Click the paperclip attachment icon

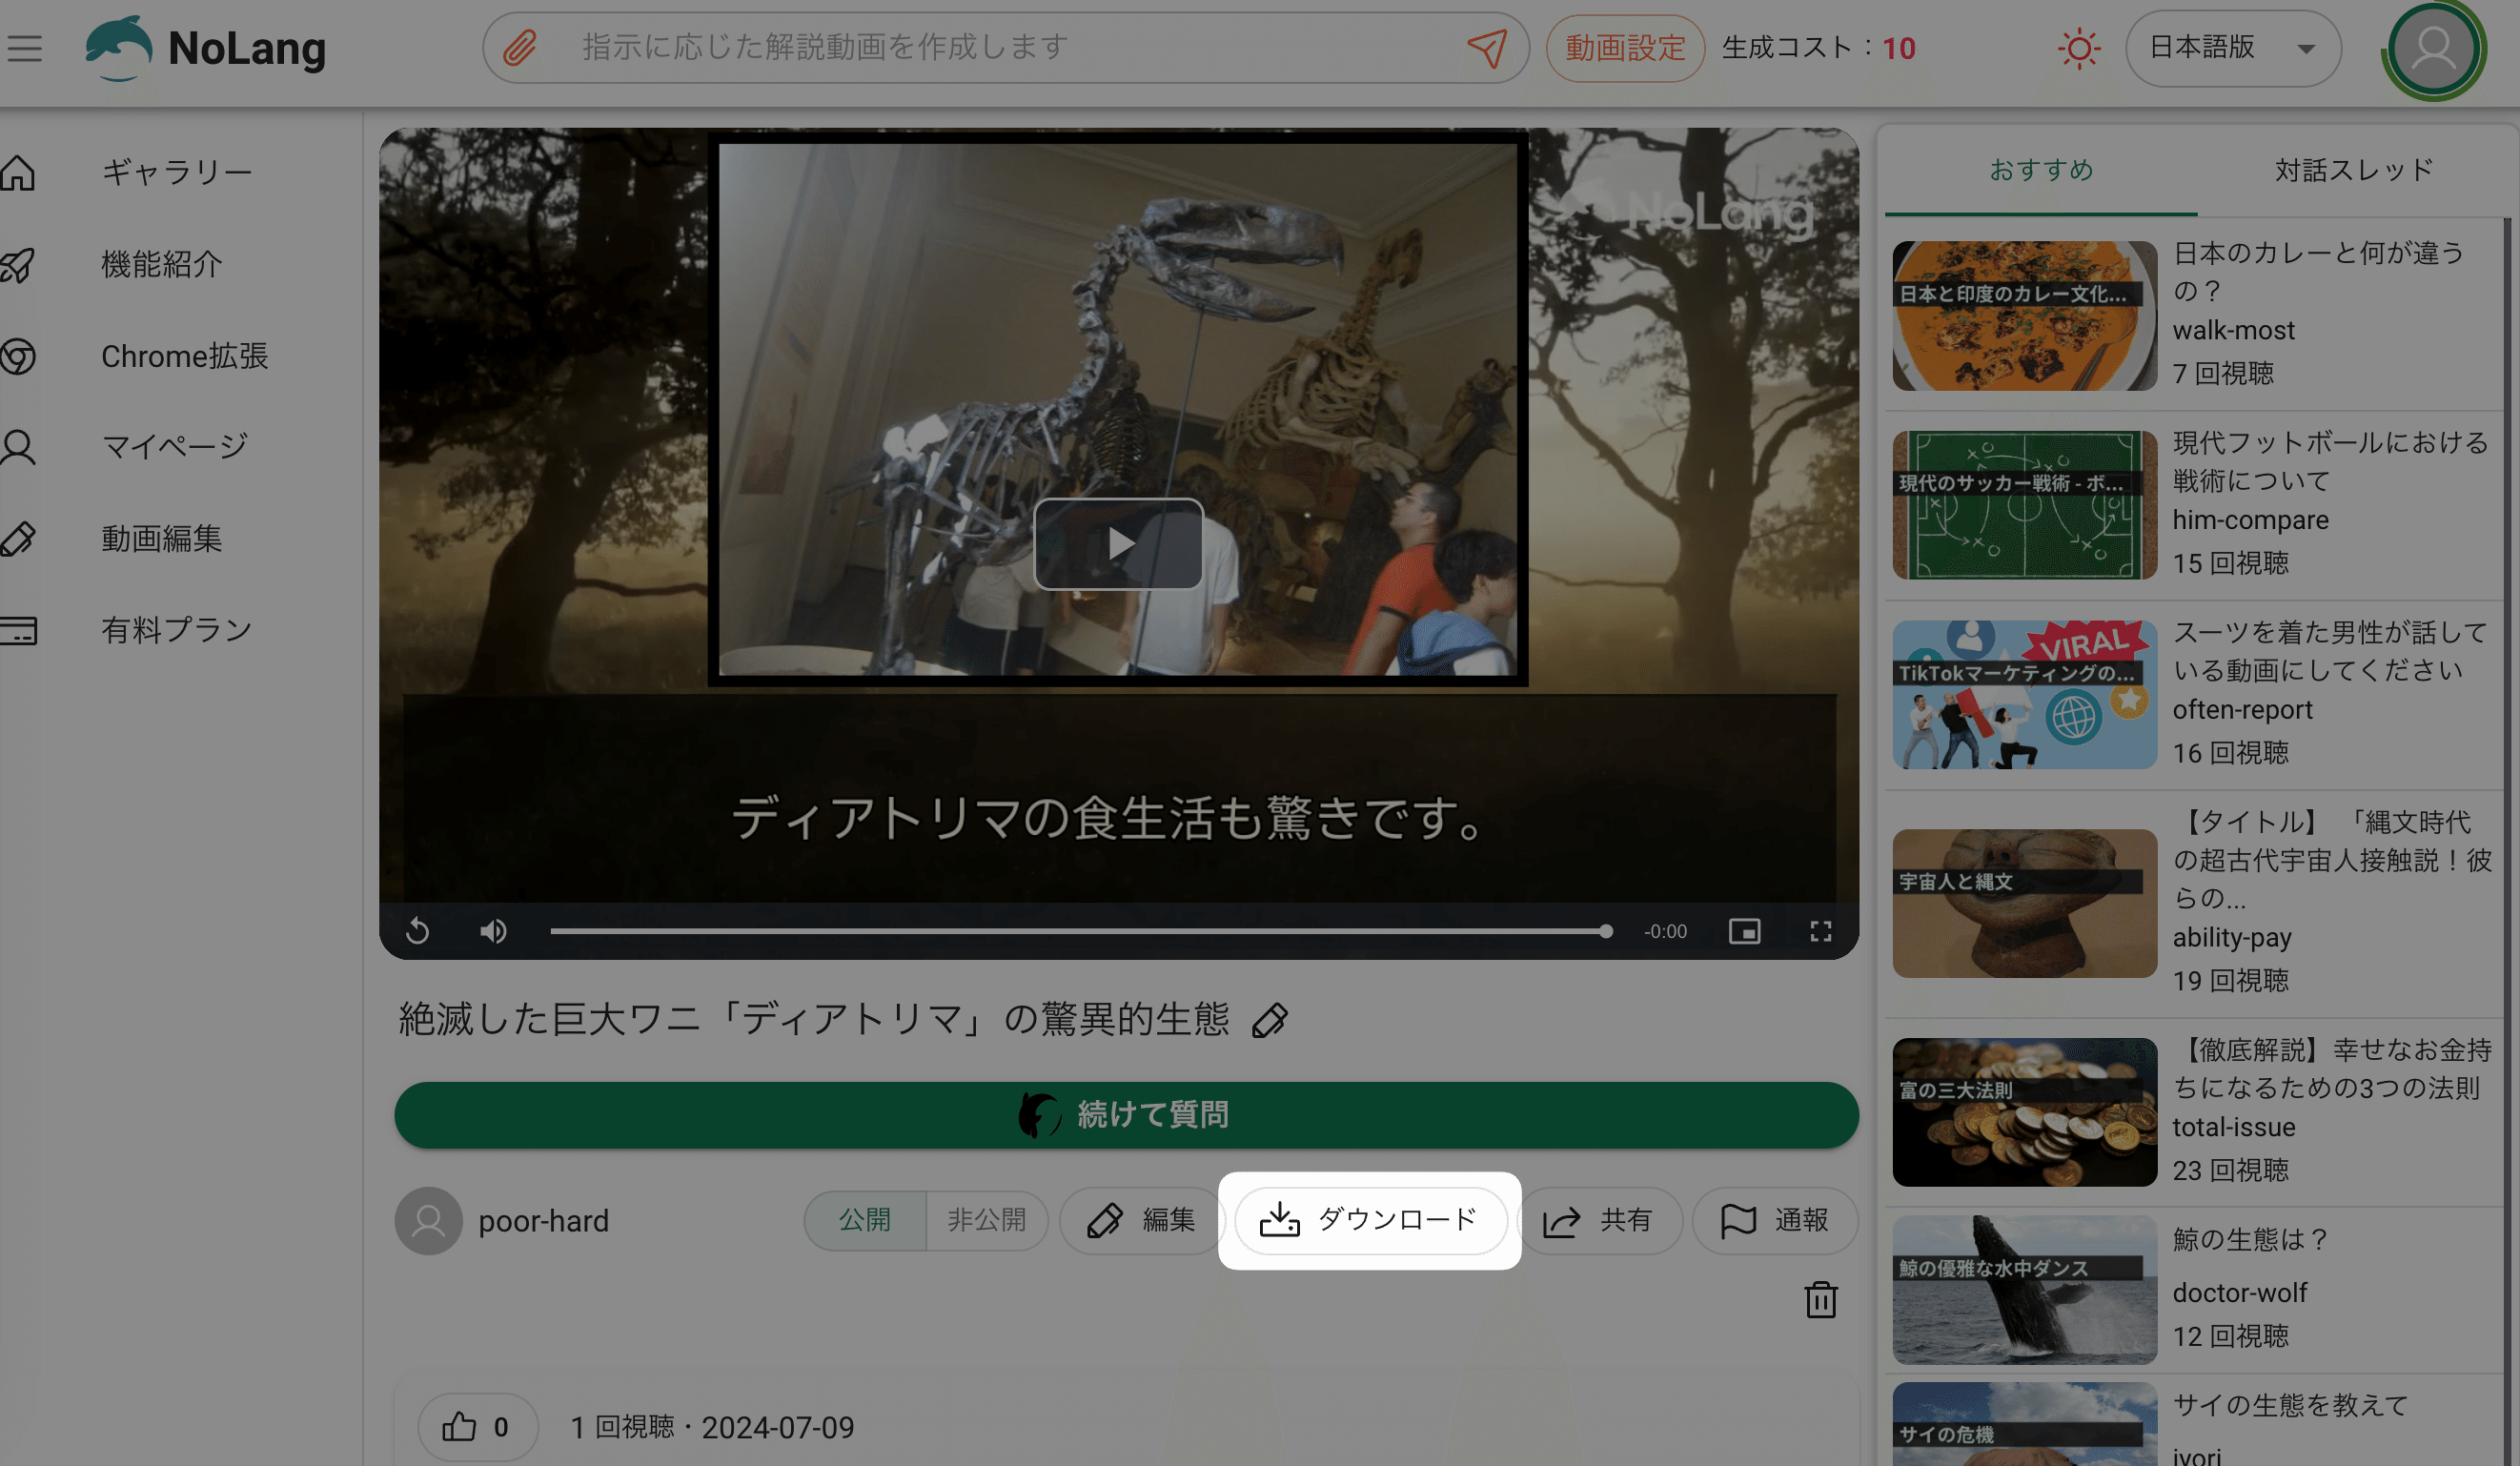click(519, 47)
